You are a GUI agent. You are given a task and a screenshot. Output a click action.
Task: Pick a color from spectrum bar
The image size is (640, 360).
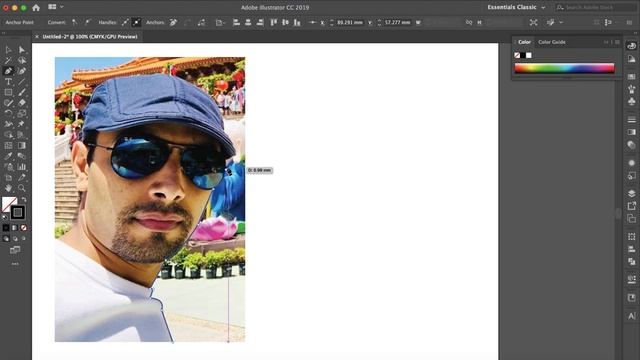pyautogui.click(x=564, y=68)
